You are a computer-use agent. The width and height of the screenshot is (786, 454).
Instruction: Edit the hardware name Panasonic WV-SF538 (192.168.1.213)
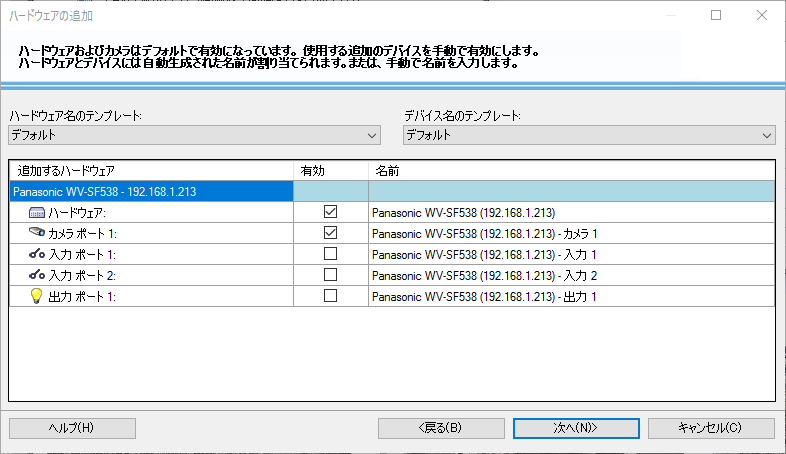pyautogui.click(x=571, y=213)
